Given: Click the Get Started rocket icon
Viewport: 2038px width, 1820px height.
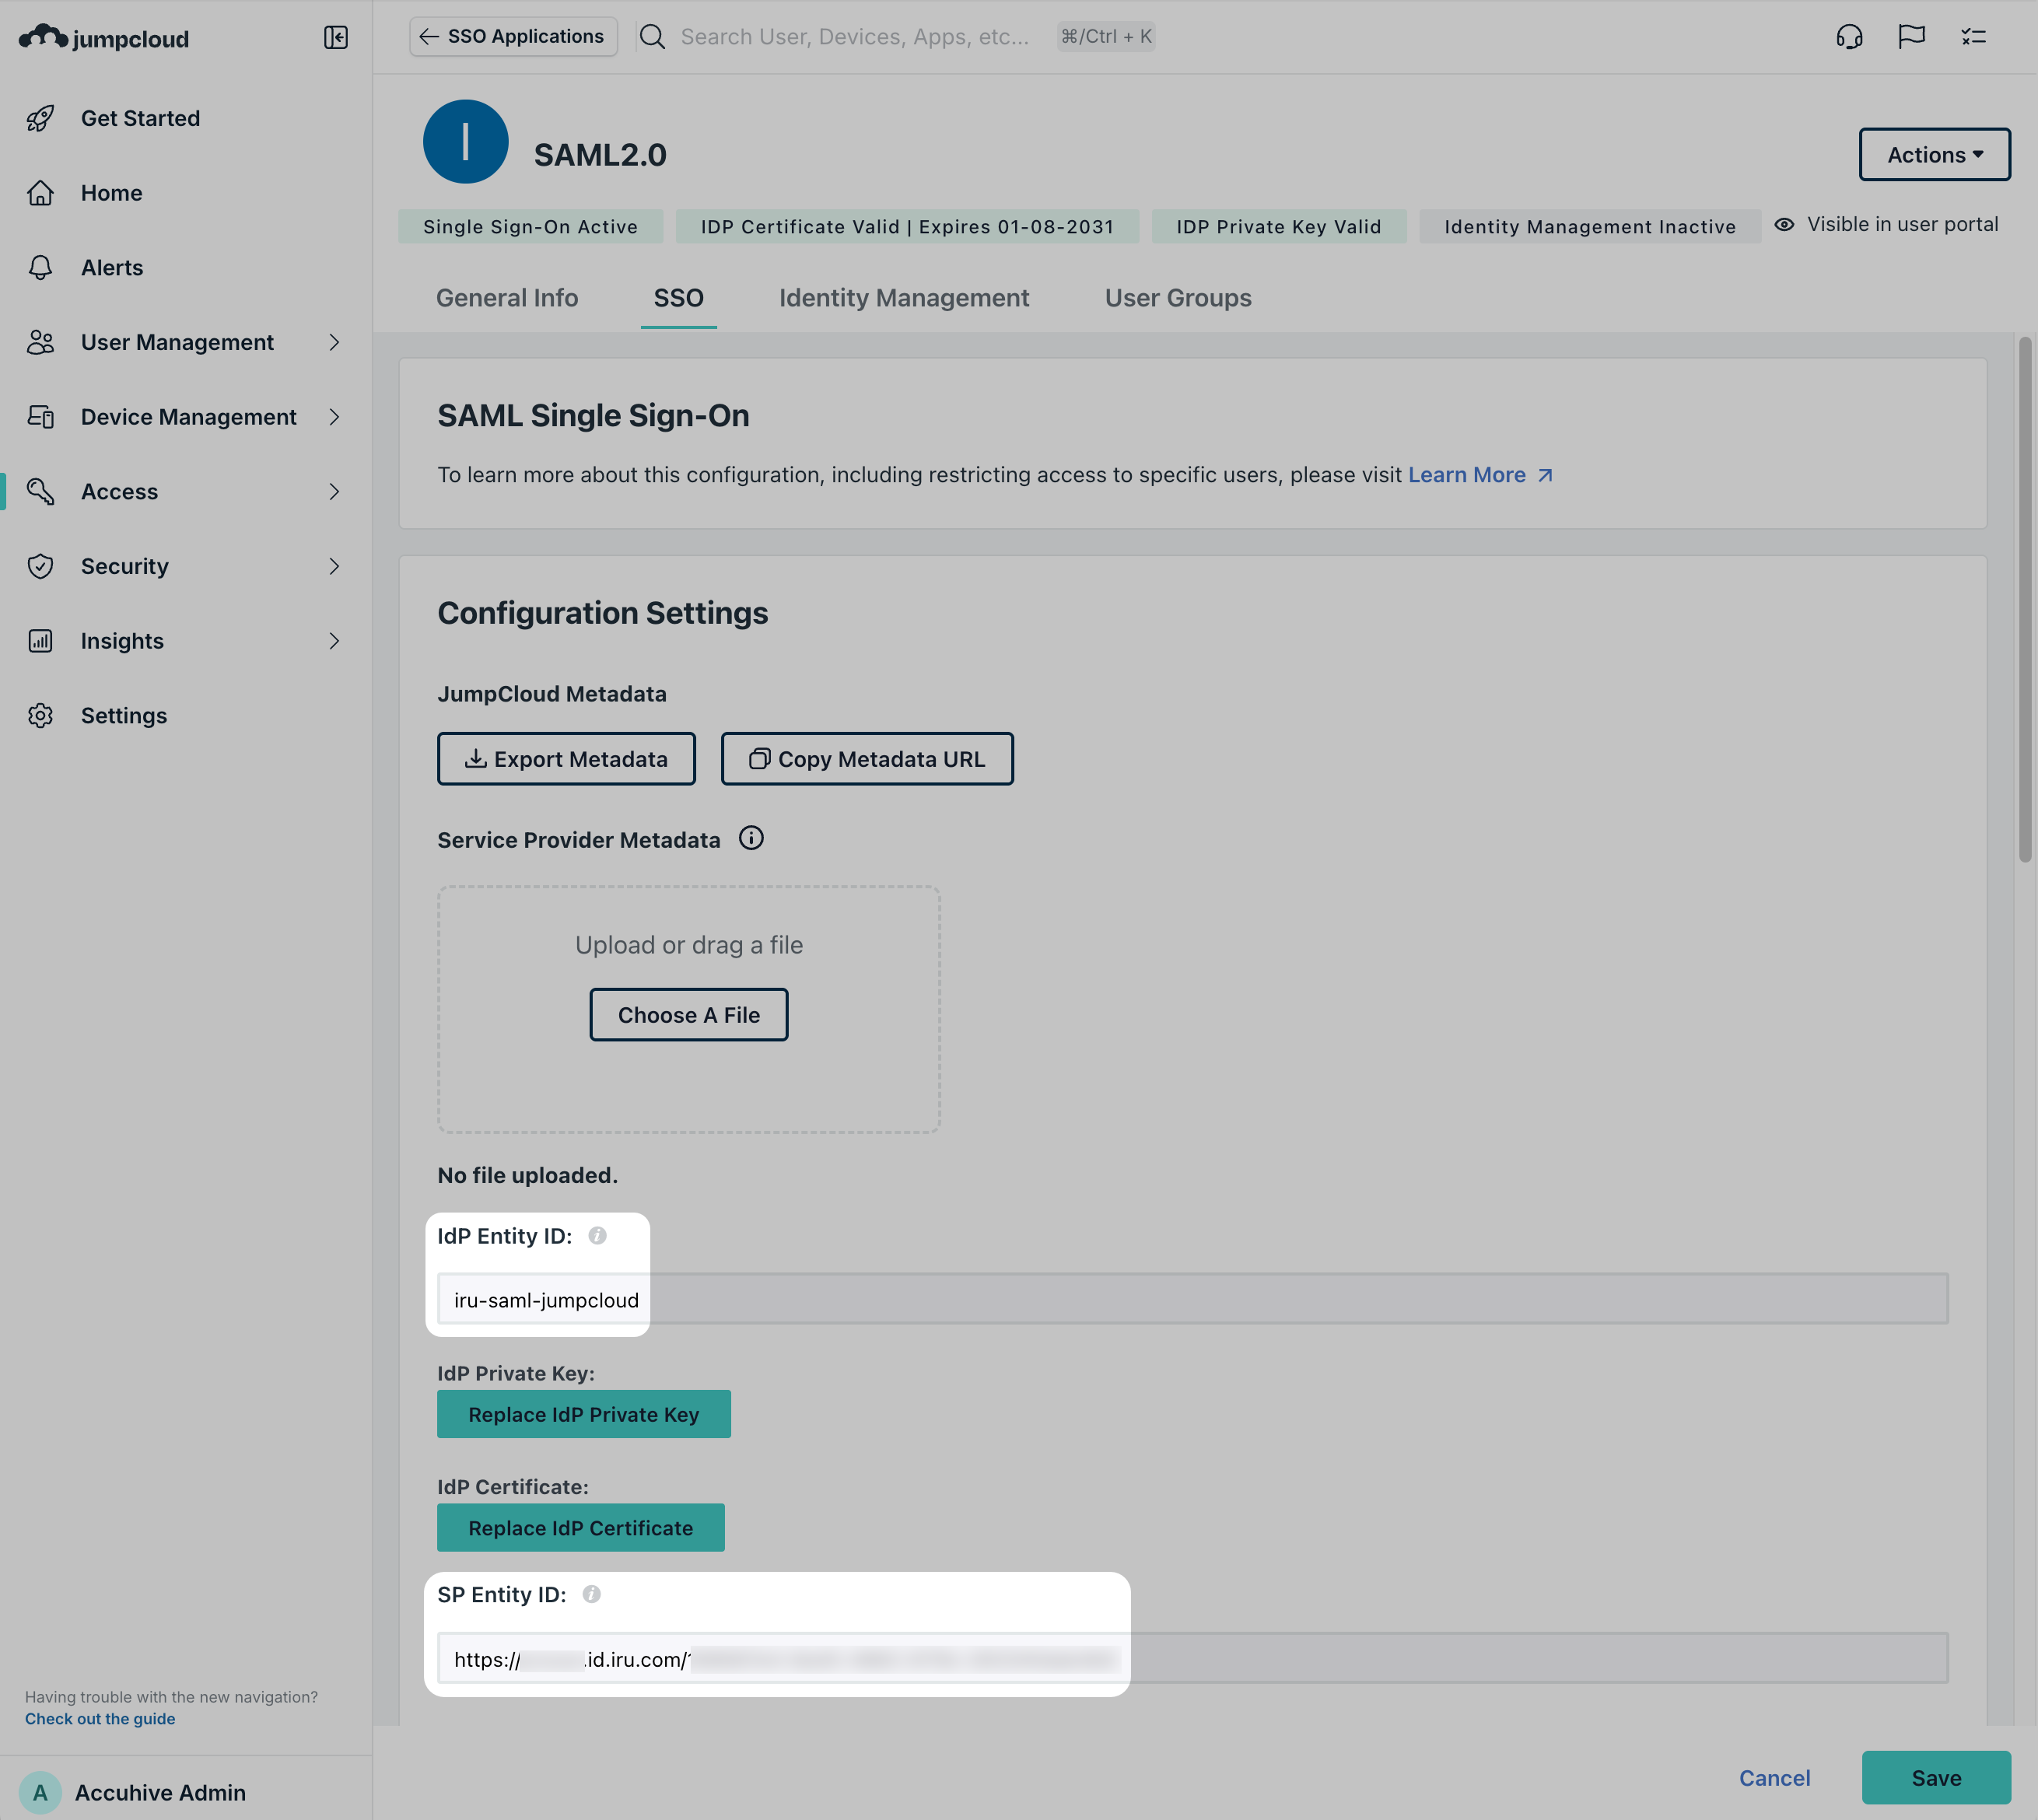Looking at the screenshot, I should click(x=40, y=118).
